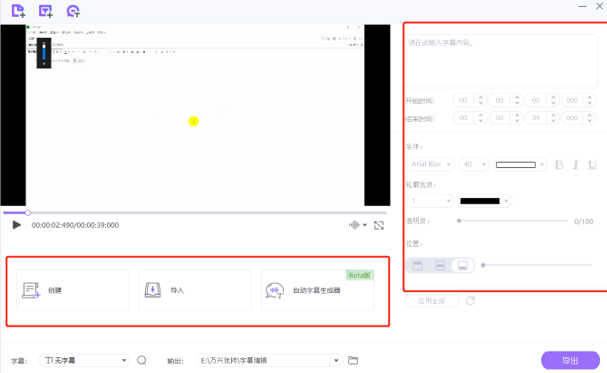
Task: Open the audio waveform track selector
Action: (358, 225)
